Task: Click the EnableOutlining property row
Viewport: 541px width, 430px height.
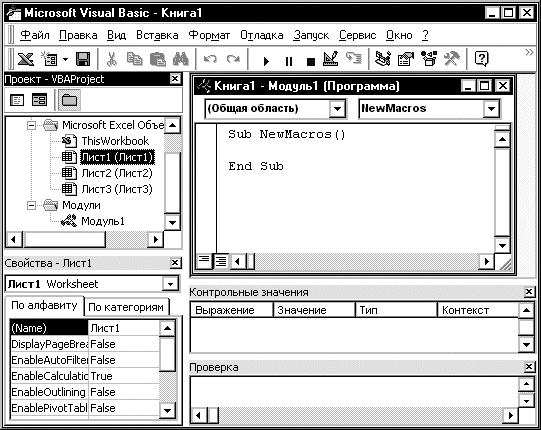Action: 85,392
